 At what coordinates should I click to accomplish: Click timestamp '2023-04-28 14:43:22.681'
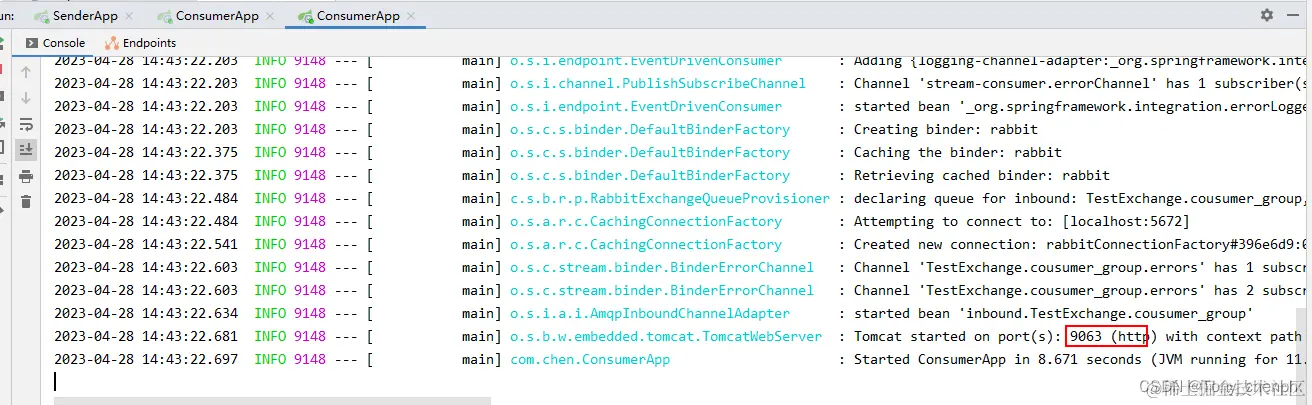[146, 336]
